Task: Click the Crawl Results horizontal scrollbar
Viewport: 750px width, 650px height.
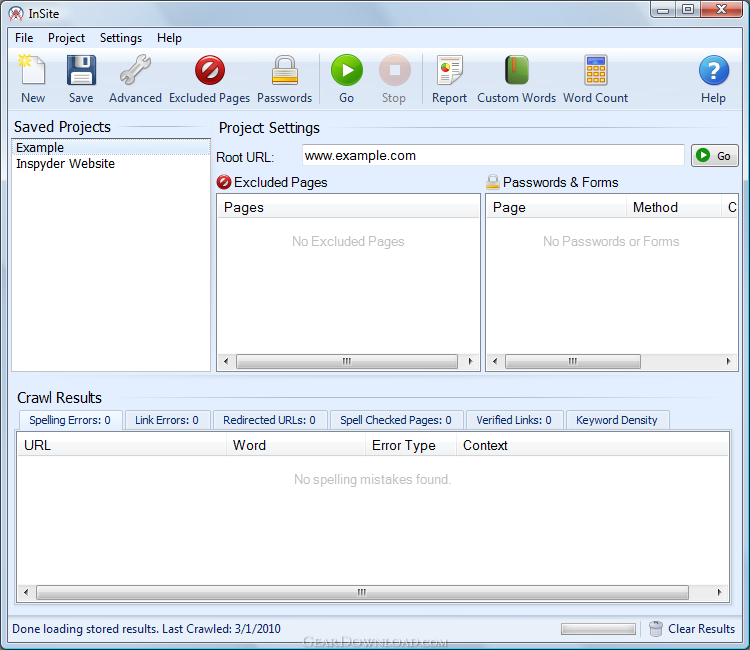Action: point(372,592)
